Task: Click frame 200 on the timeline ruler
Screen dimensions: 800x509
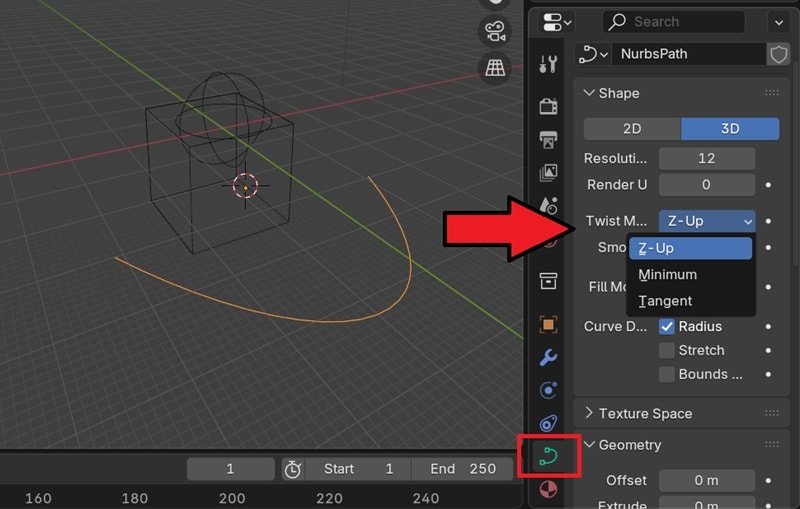Action: coord(232,498)
